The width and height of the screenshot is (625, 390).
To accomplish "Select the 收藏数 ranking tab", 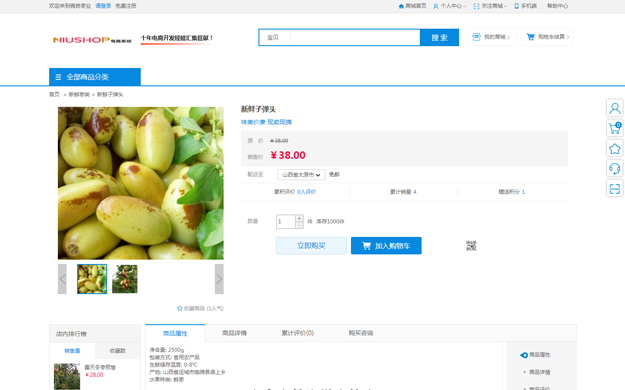I will click(x=118, y=351).
